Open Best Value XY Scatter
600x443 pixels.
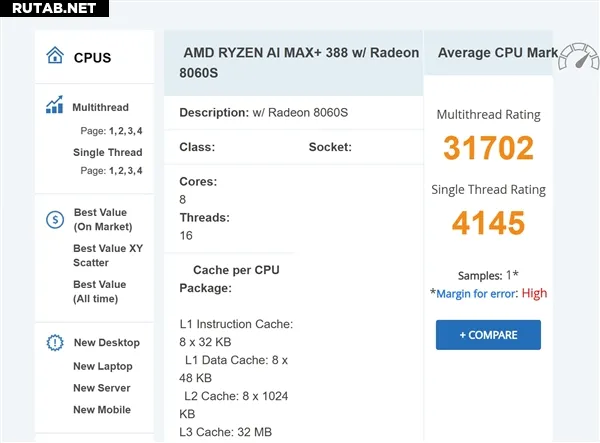[x=107, y=255]
